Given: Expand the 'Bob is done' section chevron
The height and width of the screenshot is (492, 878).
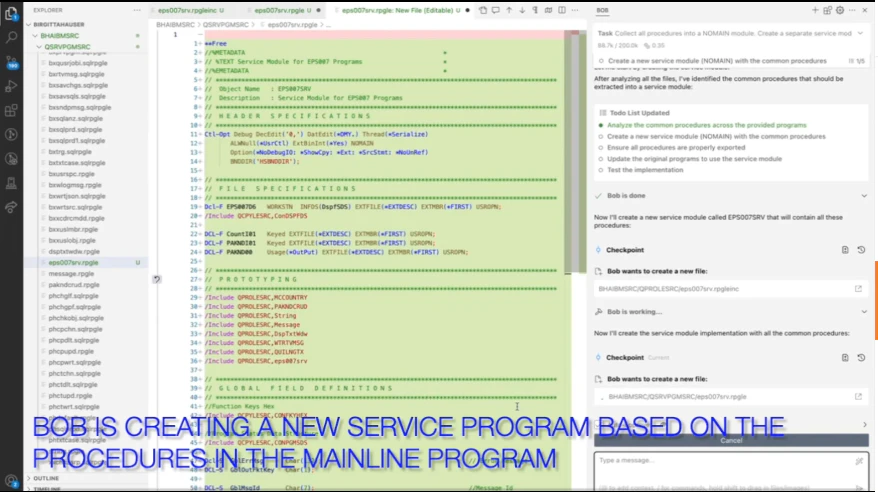Looking at the screenshot, I should click(x=864, y=196).
